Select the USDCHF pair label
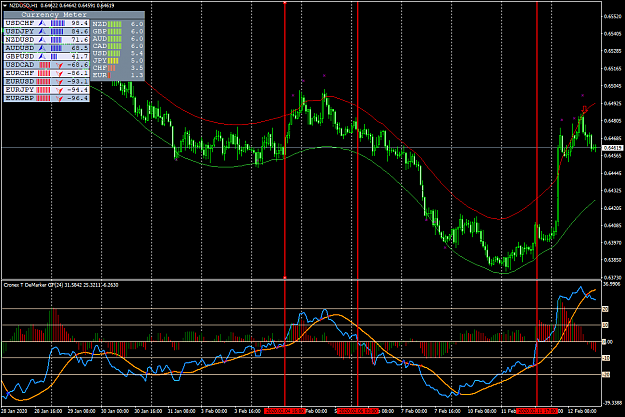Image resolution: width=625 pixels, height=417 pixels. coord(20,23)
